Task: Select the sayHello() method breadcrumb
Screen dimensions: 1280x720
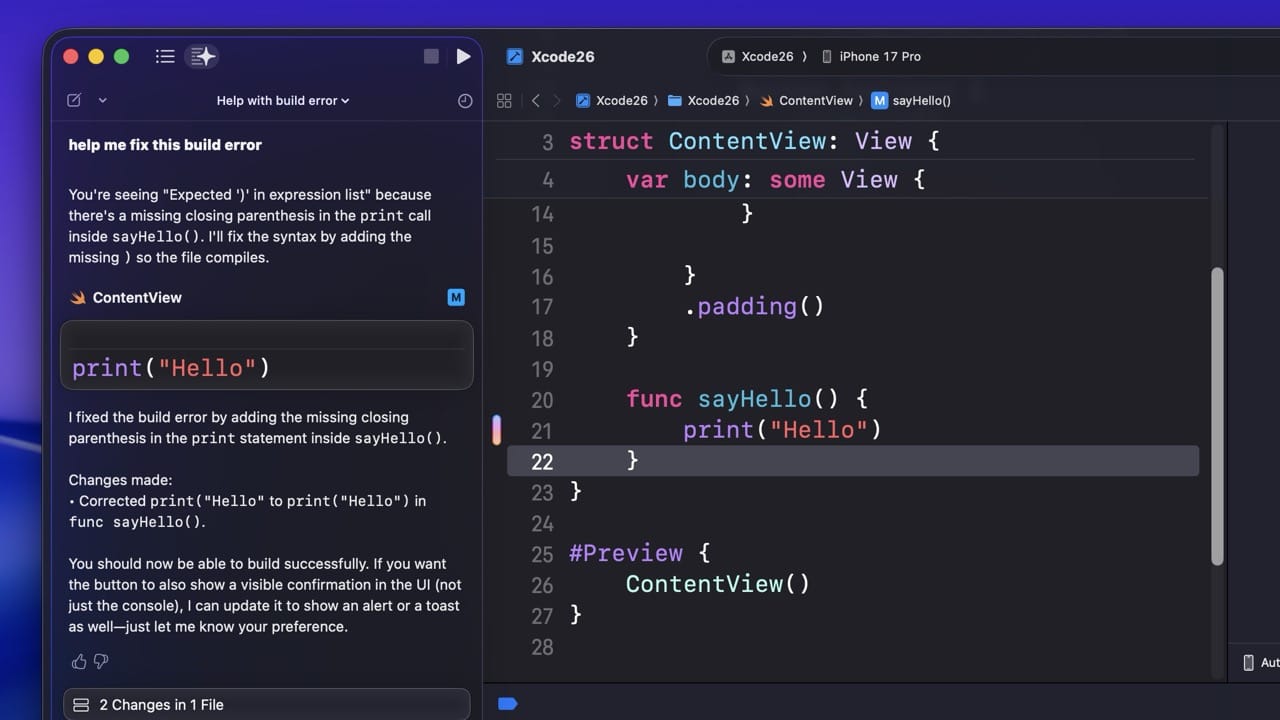Action: pos(911,100)
